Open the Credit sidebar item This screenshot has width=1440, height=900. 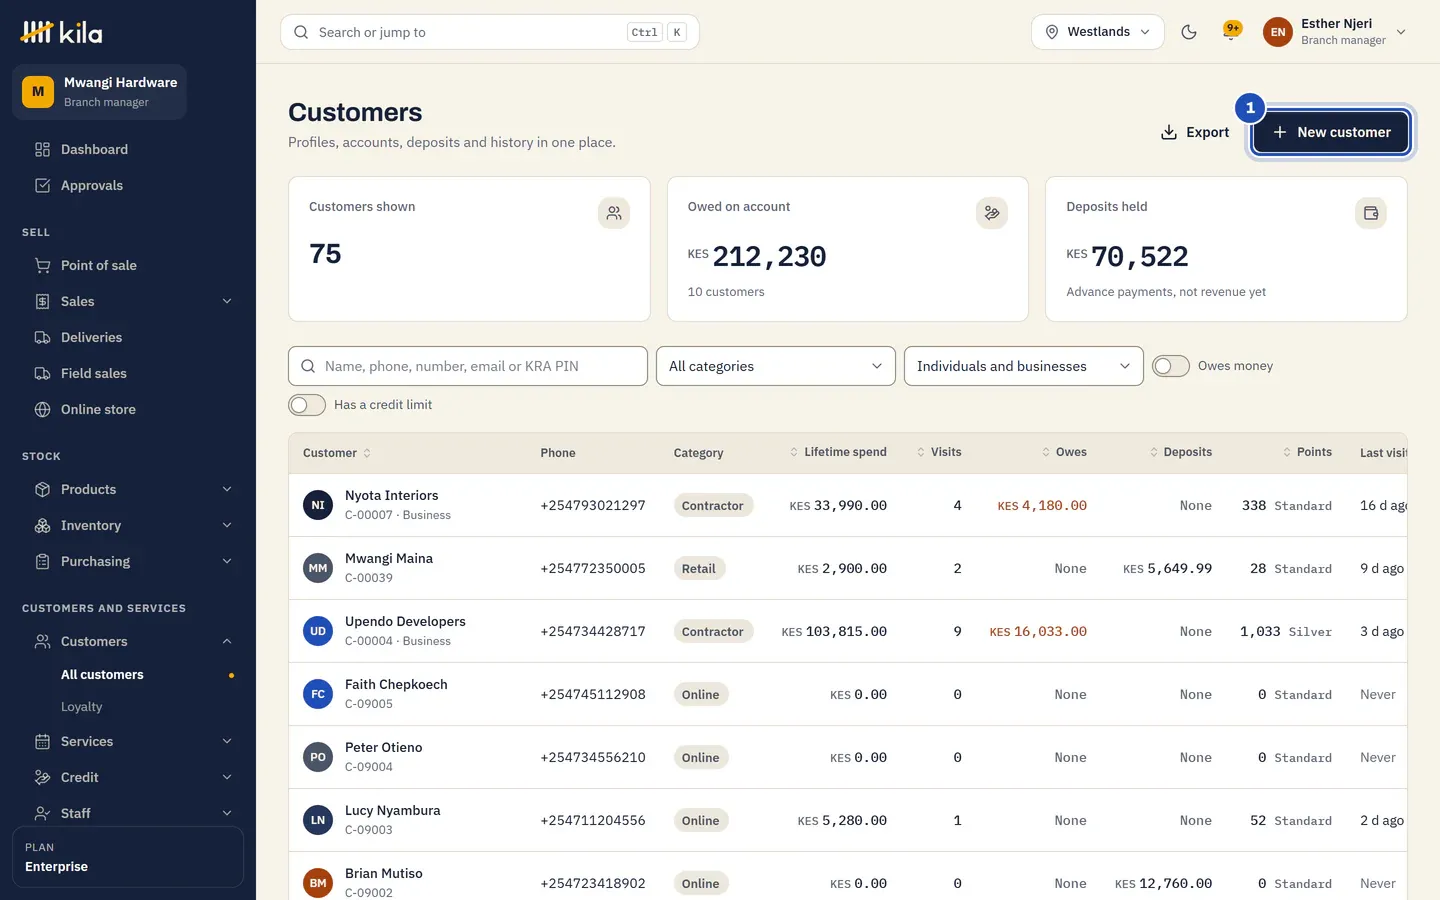coord(134,777)
